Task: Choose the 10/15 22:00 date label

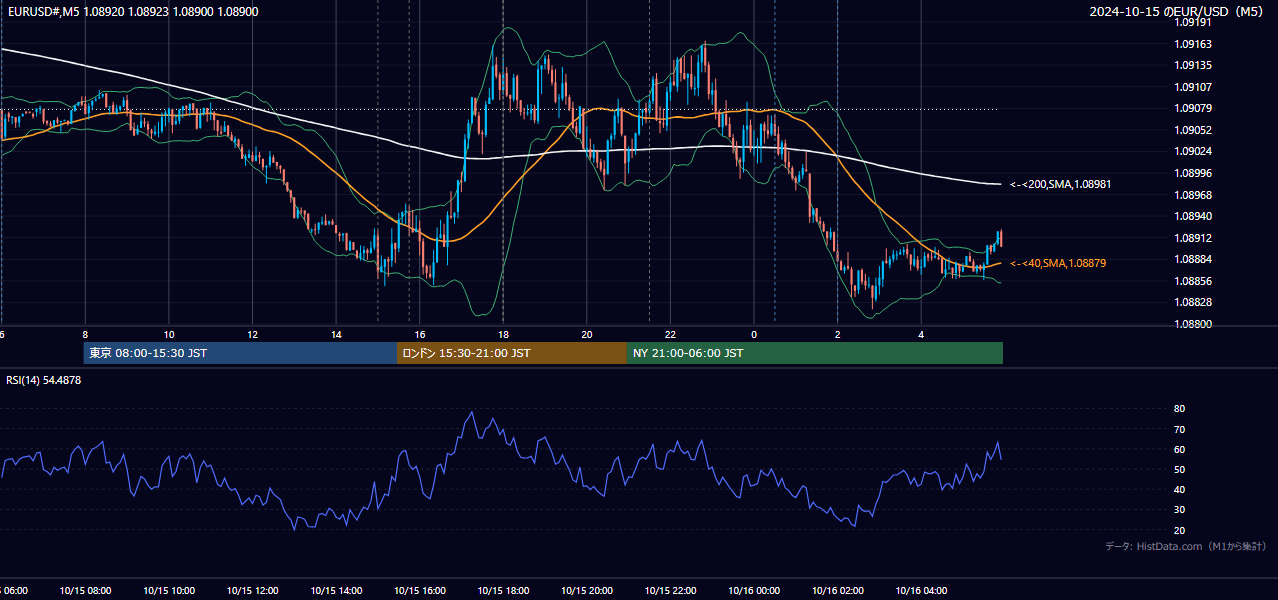Action: (x=670, y=591)
